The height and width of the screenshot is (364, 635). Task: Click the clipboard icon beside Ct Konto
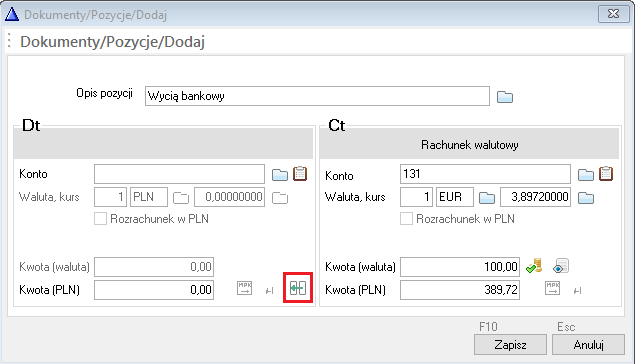click(x=606, y=174)
